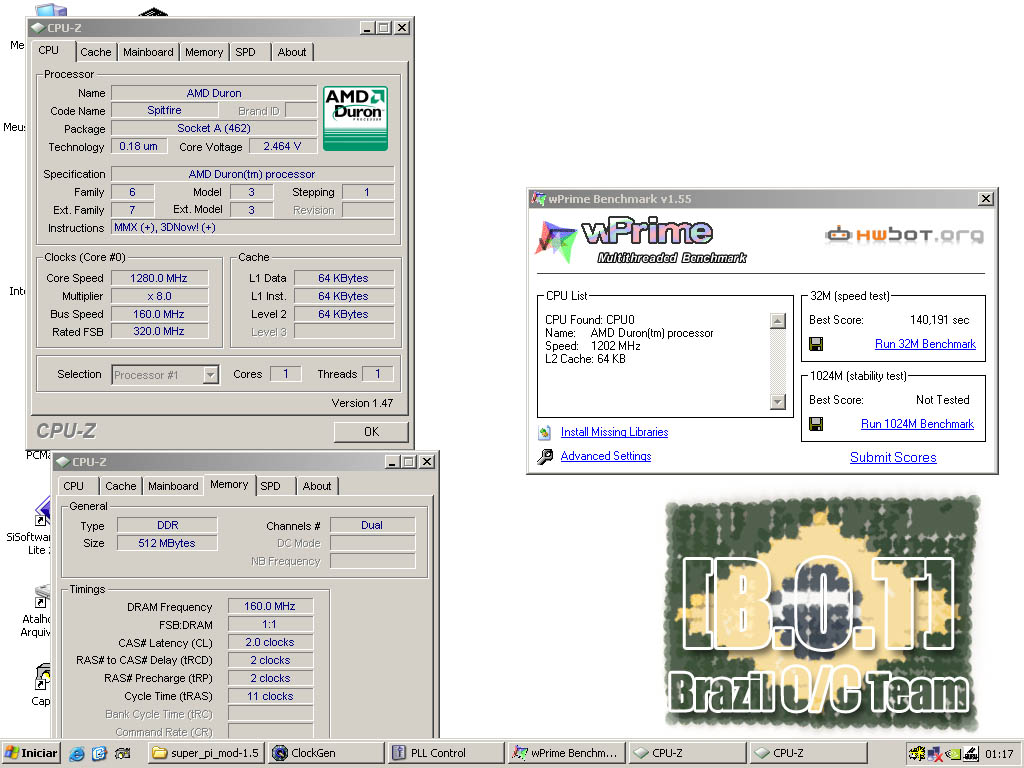Click Channels # value Dual
Viewport: 1024px width, 768px height.
pos(372,525)
